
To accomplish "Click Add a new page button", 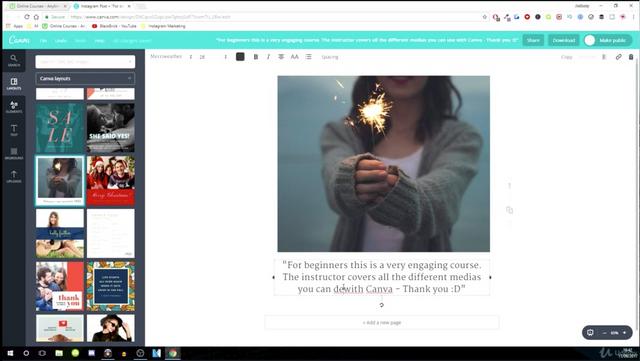I will [x=382, y=322].
